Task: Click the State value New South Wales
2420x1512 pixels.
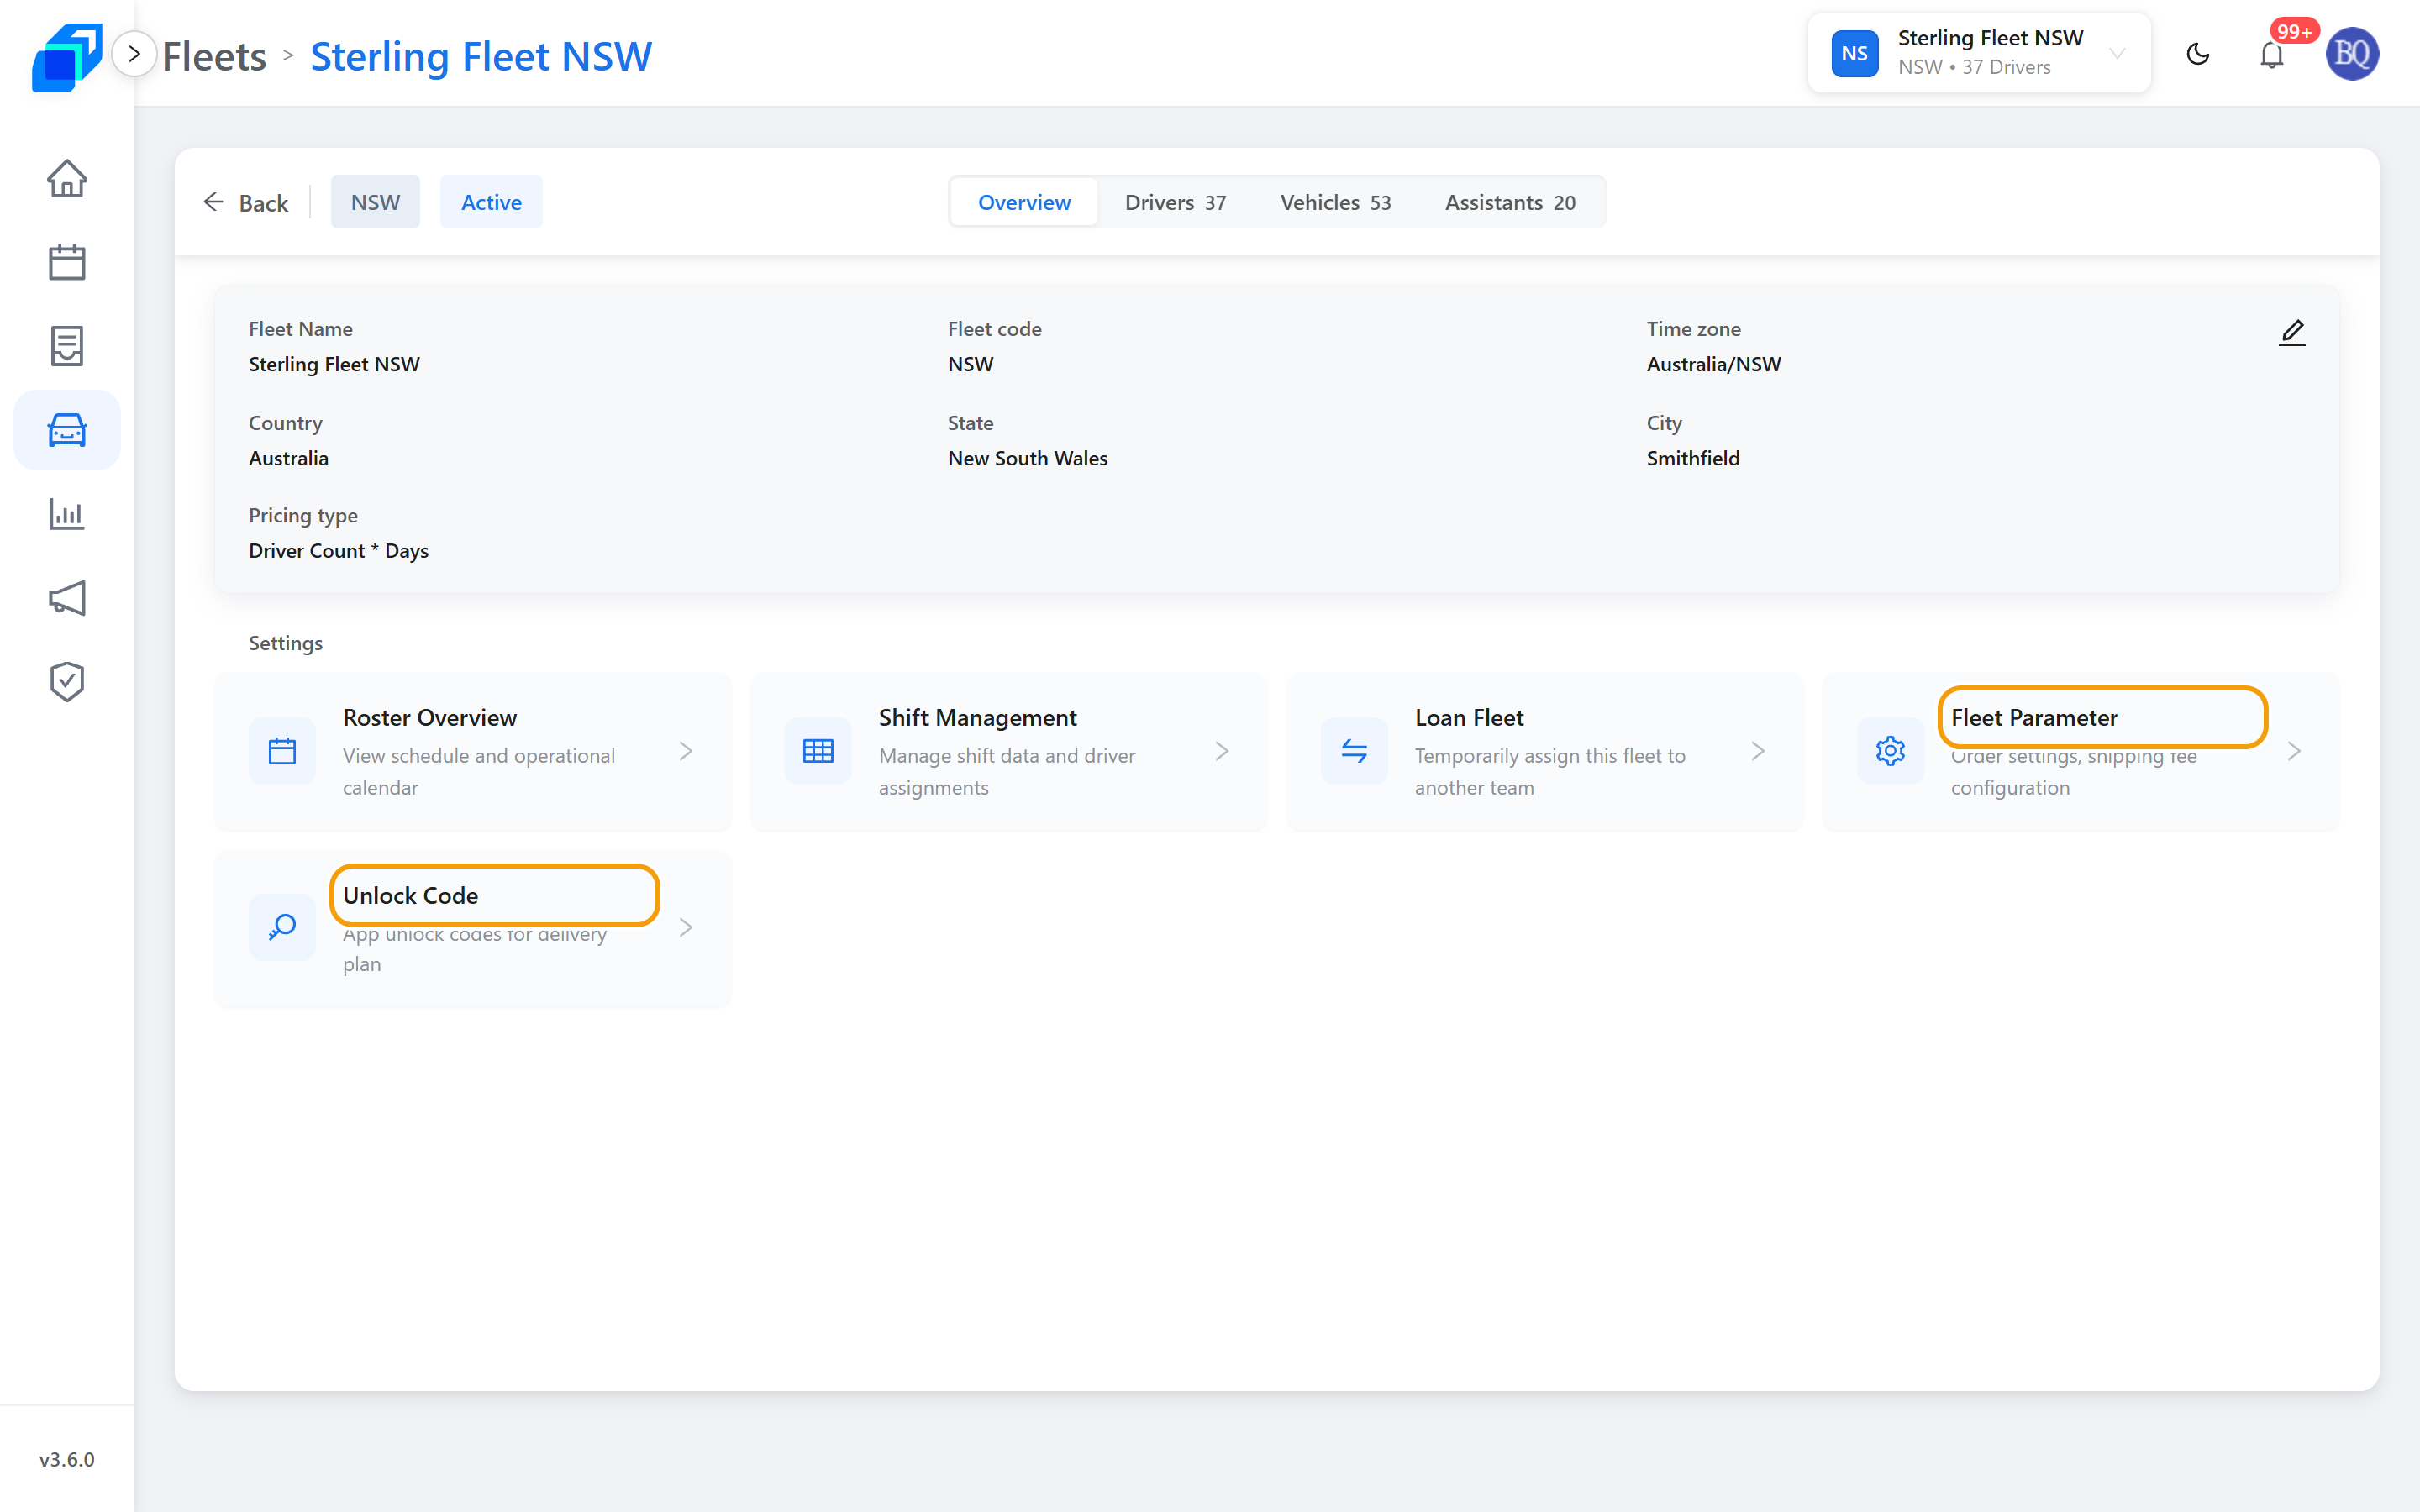Action: click(x=1028, y=458)
